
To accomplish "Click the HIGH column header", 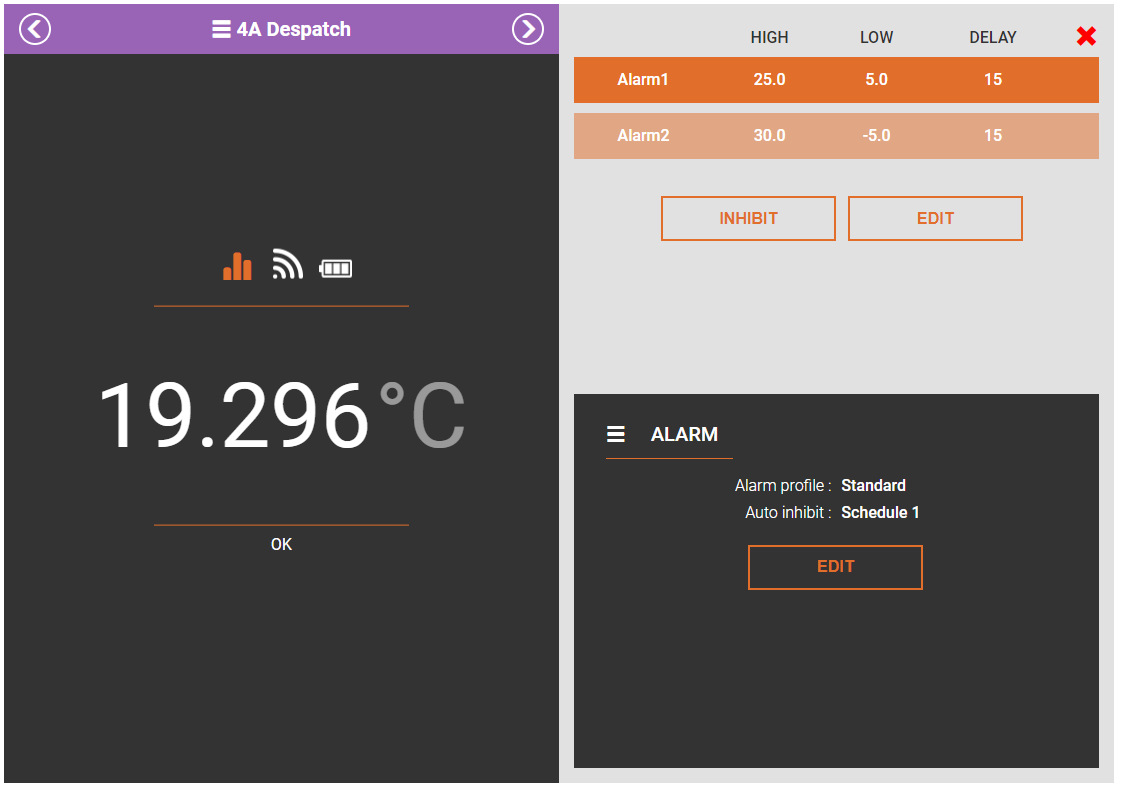I will (x=769, y=37).
